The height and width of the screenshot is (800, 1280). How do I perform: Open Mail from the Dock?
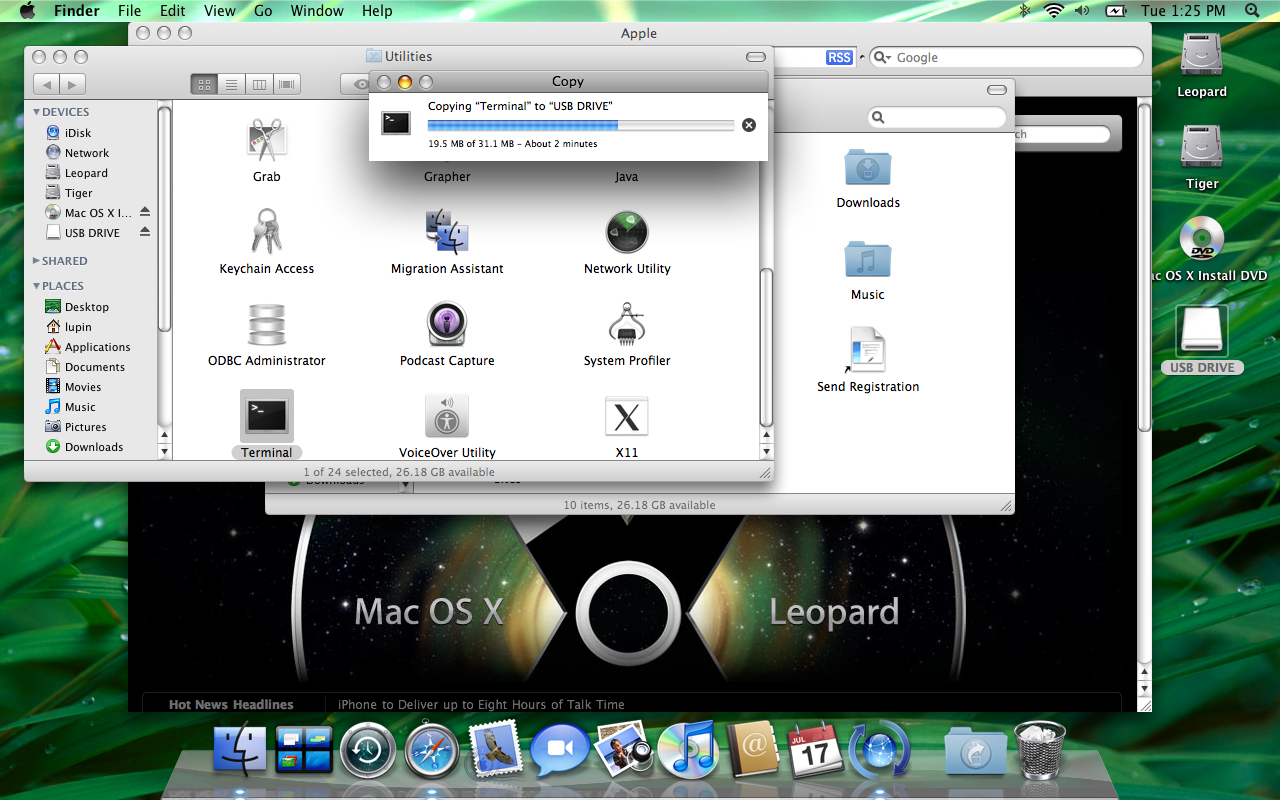click(496, 749)
